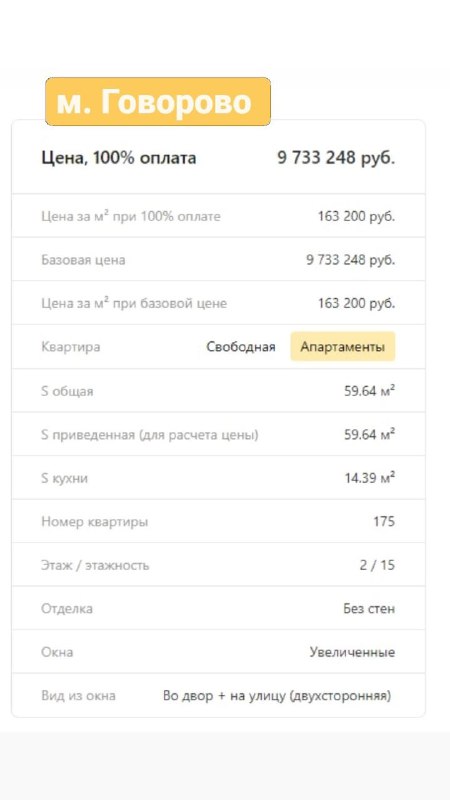Click the Цена, 100% оплата heading
450x800 pixels.
(x=118, y=158)
